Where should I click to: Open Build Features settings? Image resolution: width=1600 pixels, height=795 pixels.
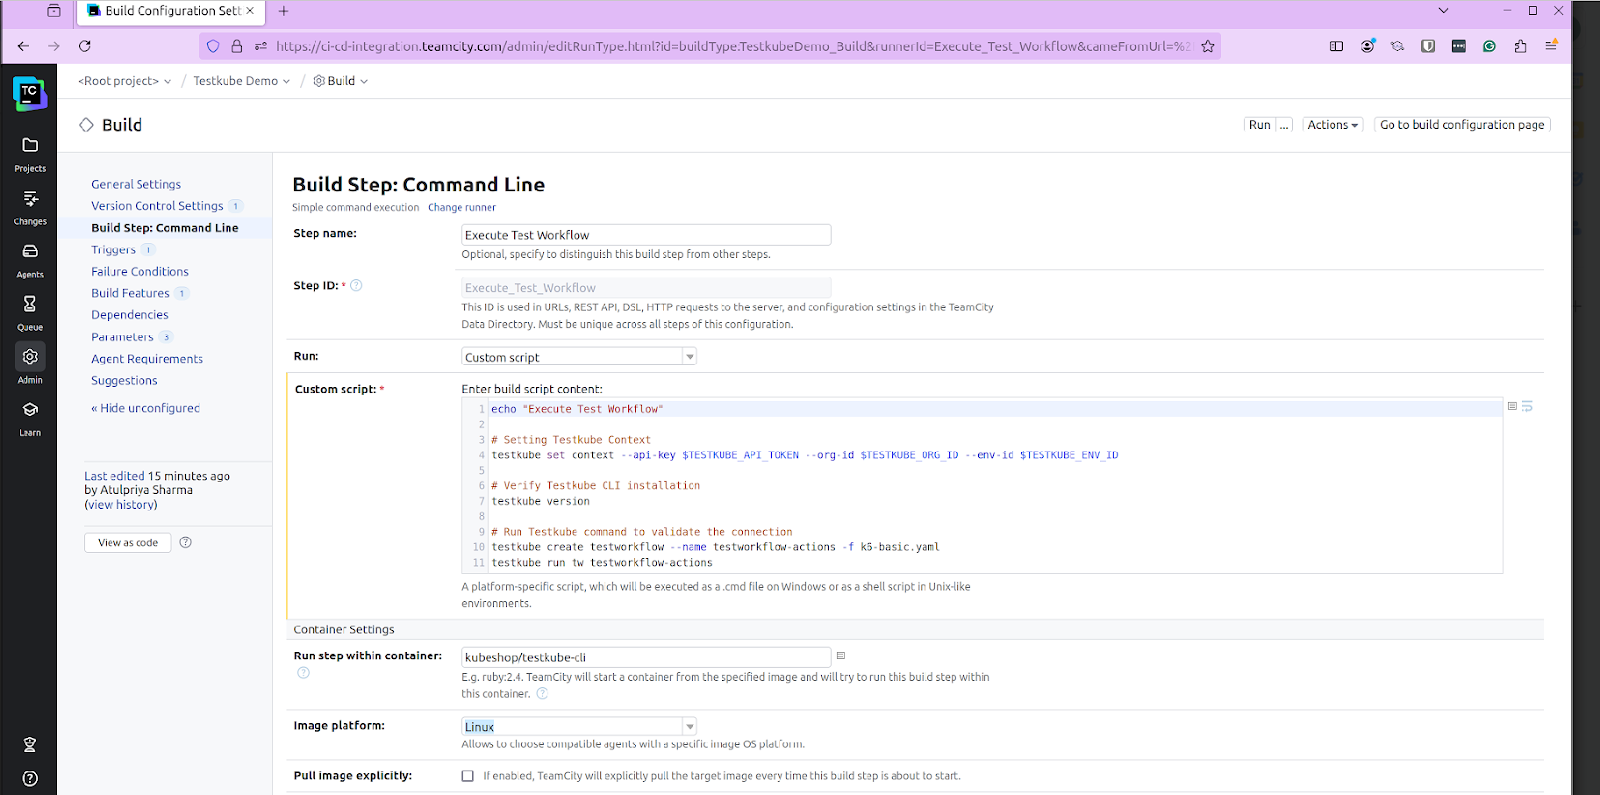130,293
